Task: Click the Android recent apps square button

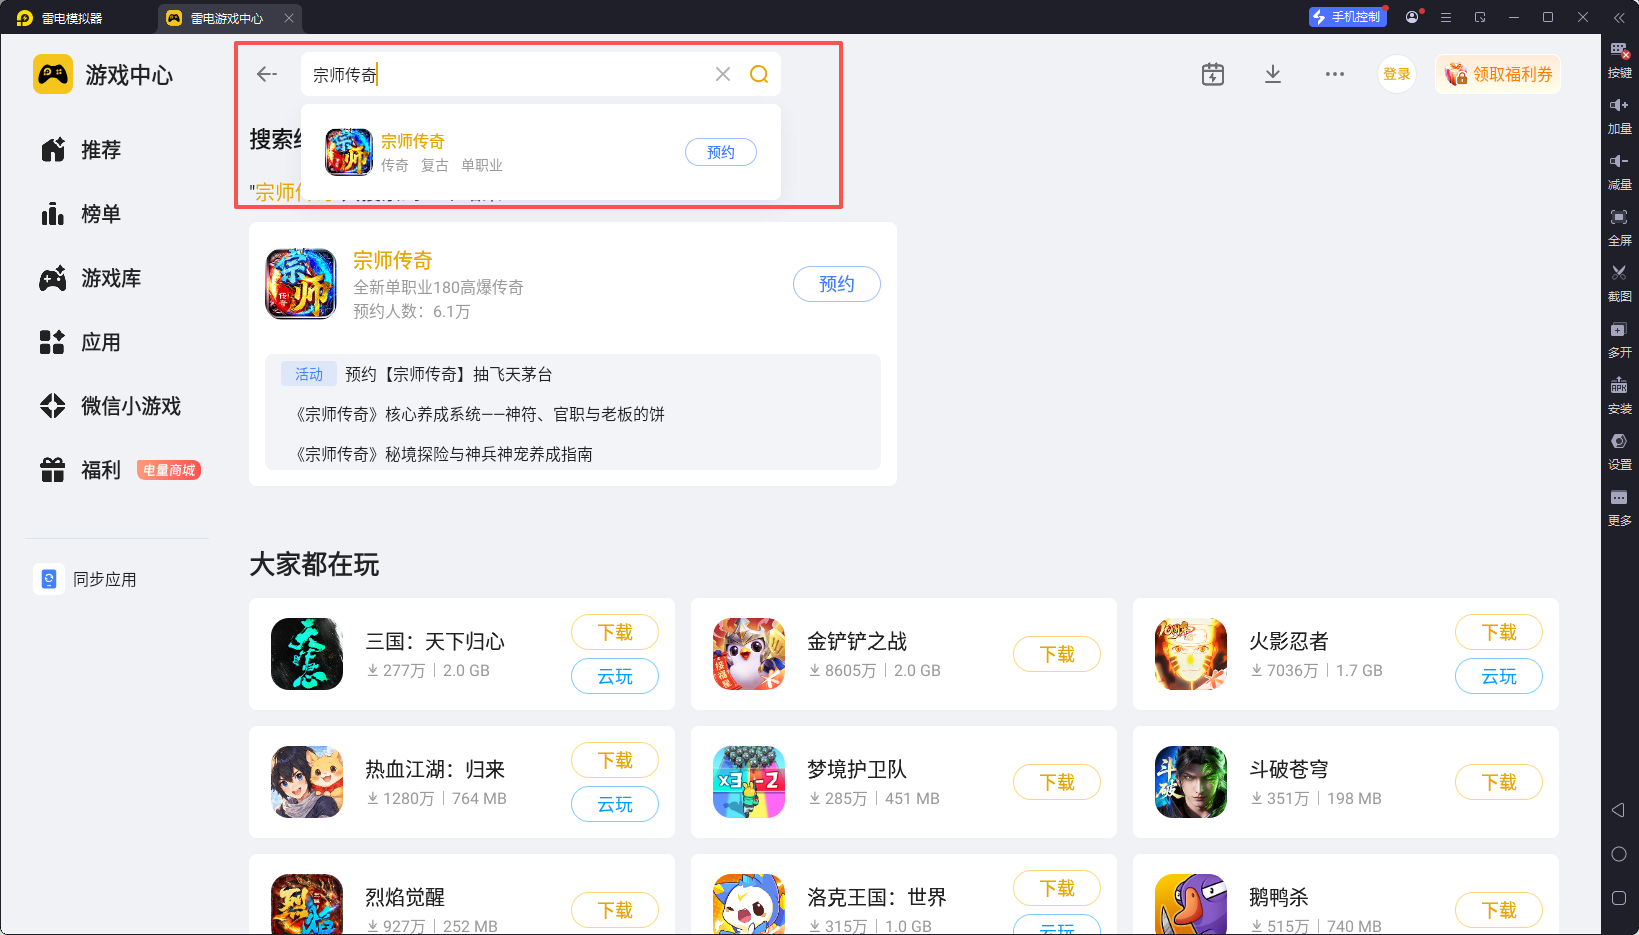Action: 1619,898
